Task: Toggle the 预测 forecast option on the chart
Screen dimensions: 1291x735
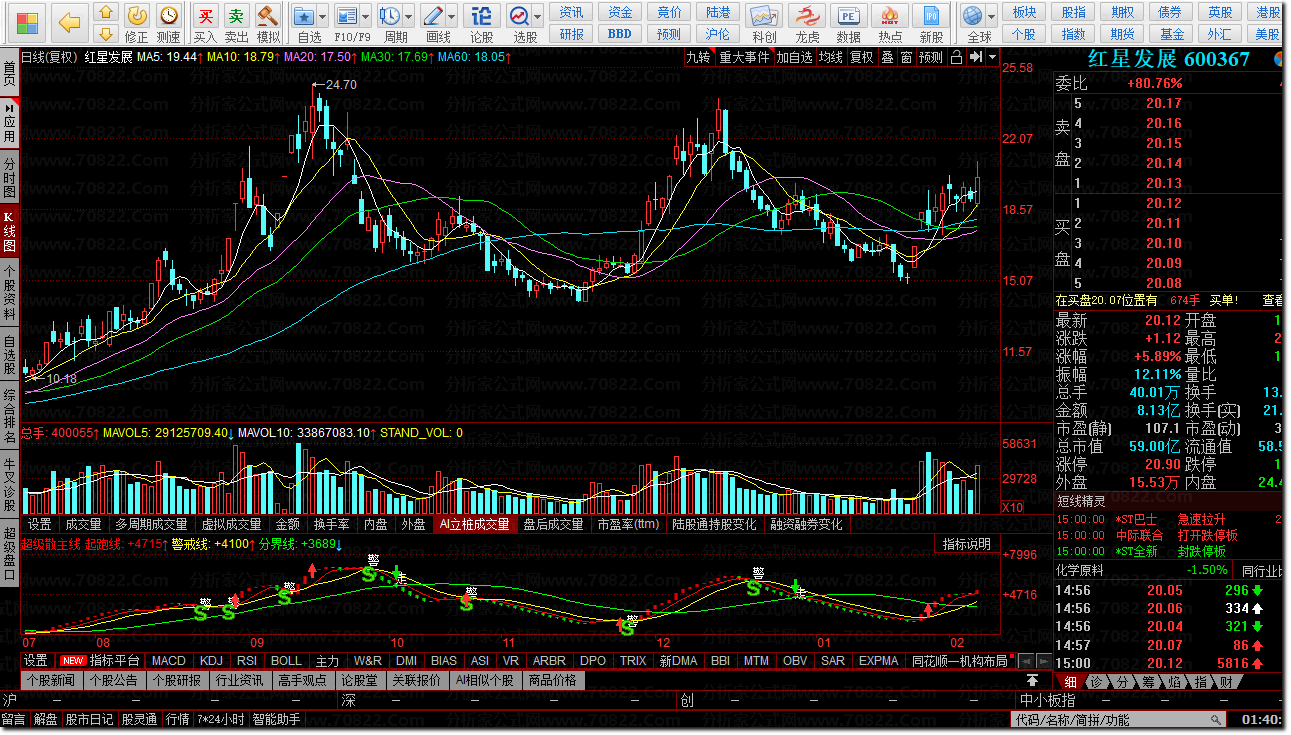Action: [x=931, y=57]
